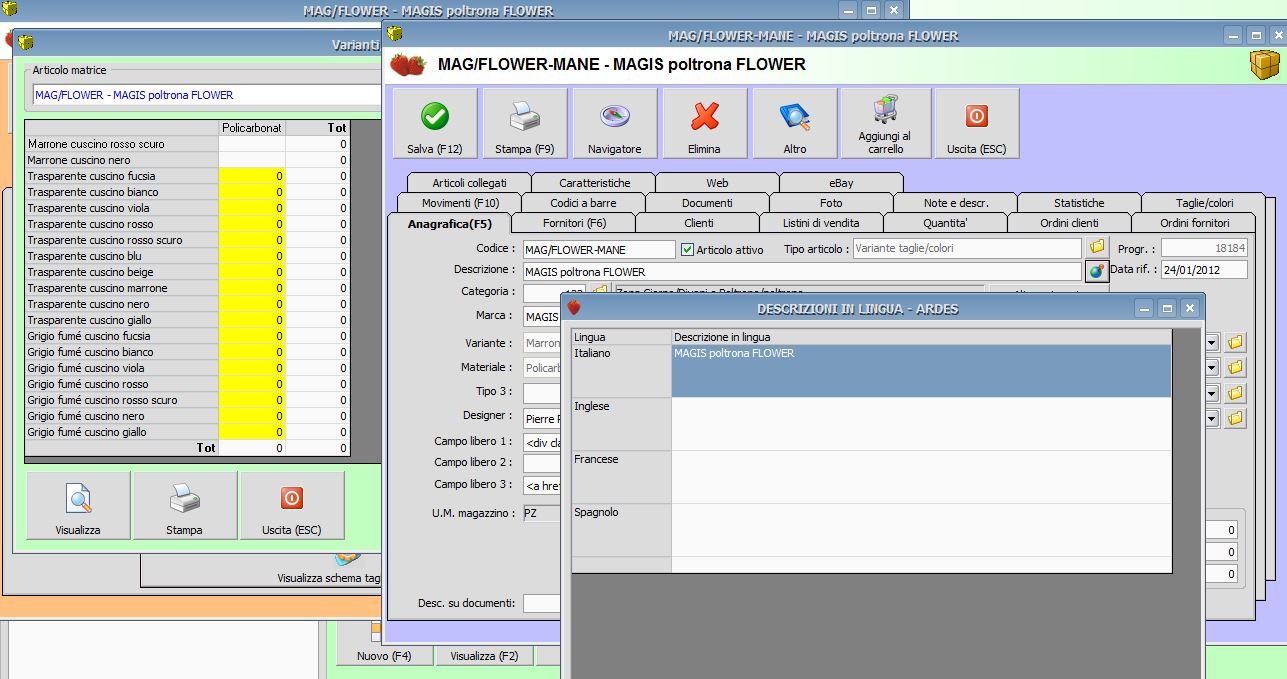Open the Ordini fornitori tab
Viewport: 1287px width, 679px height.
(x=1194, y=223)
